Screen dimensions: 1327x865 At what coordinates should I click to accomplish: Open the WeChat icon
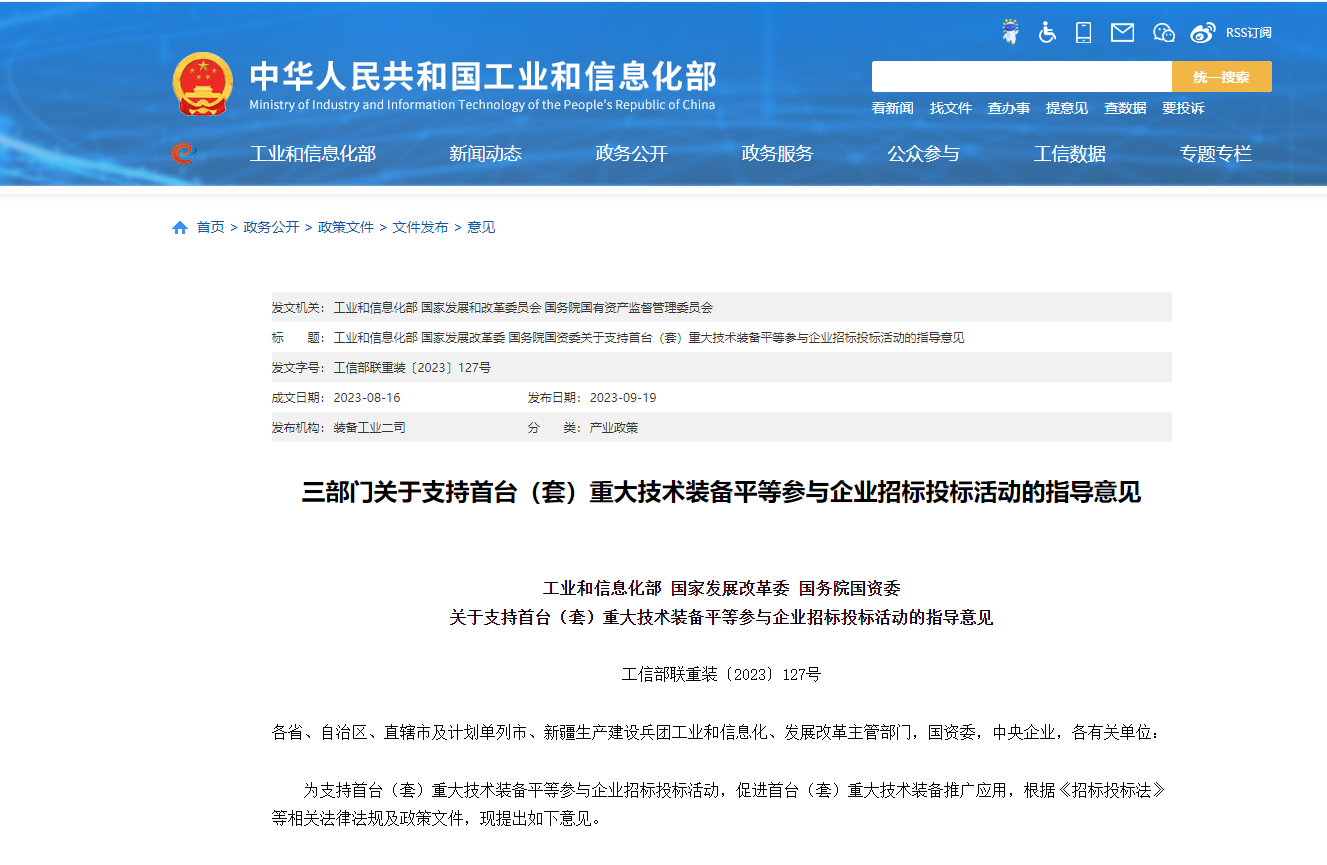pyautogui.click(x=1163, y=32)
